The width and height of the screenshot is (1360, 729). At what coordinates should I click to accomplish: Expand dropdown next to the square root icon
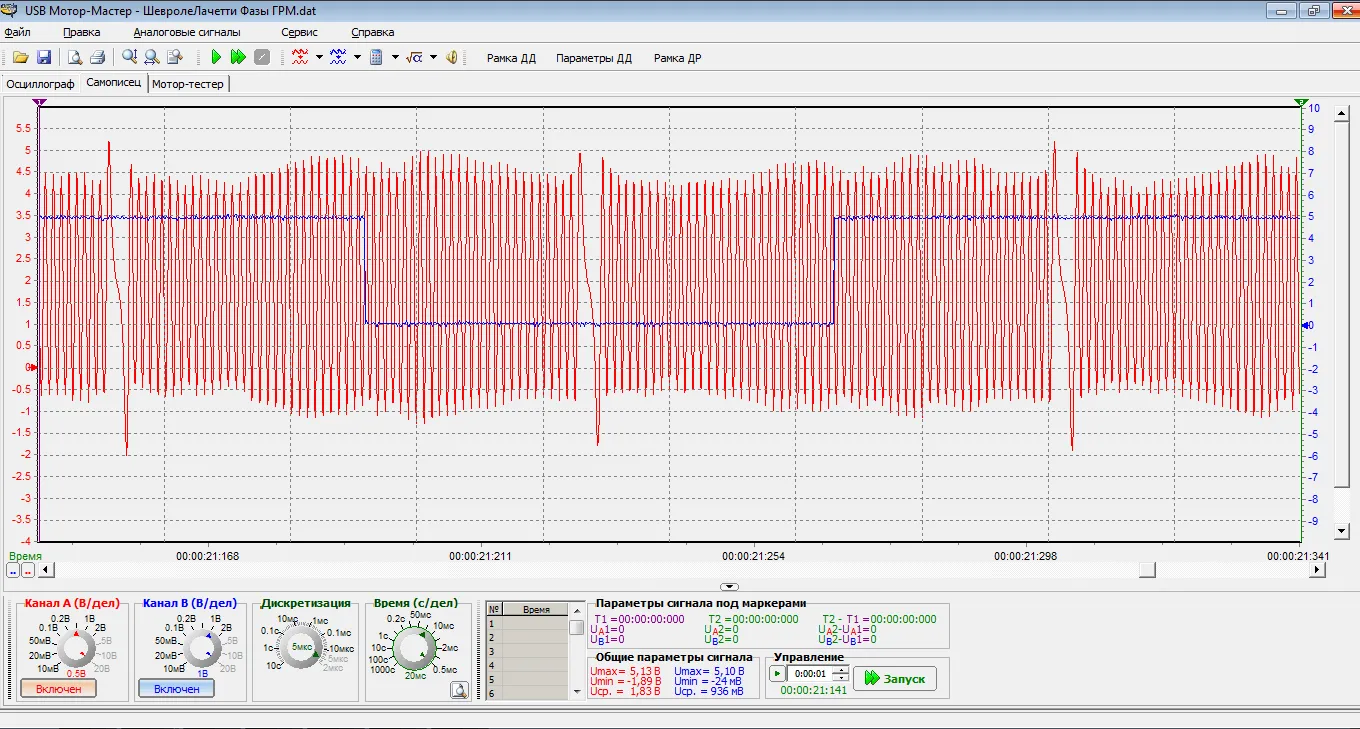tap(433, 57)
